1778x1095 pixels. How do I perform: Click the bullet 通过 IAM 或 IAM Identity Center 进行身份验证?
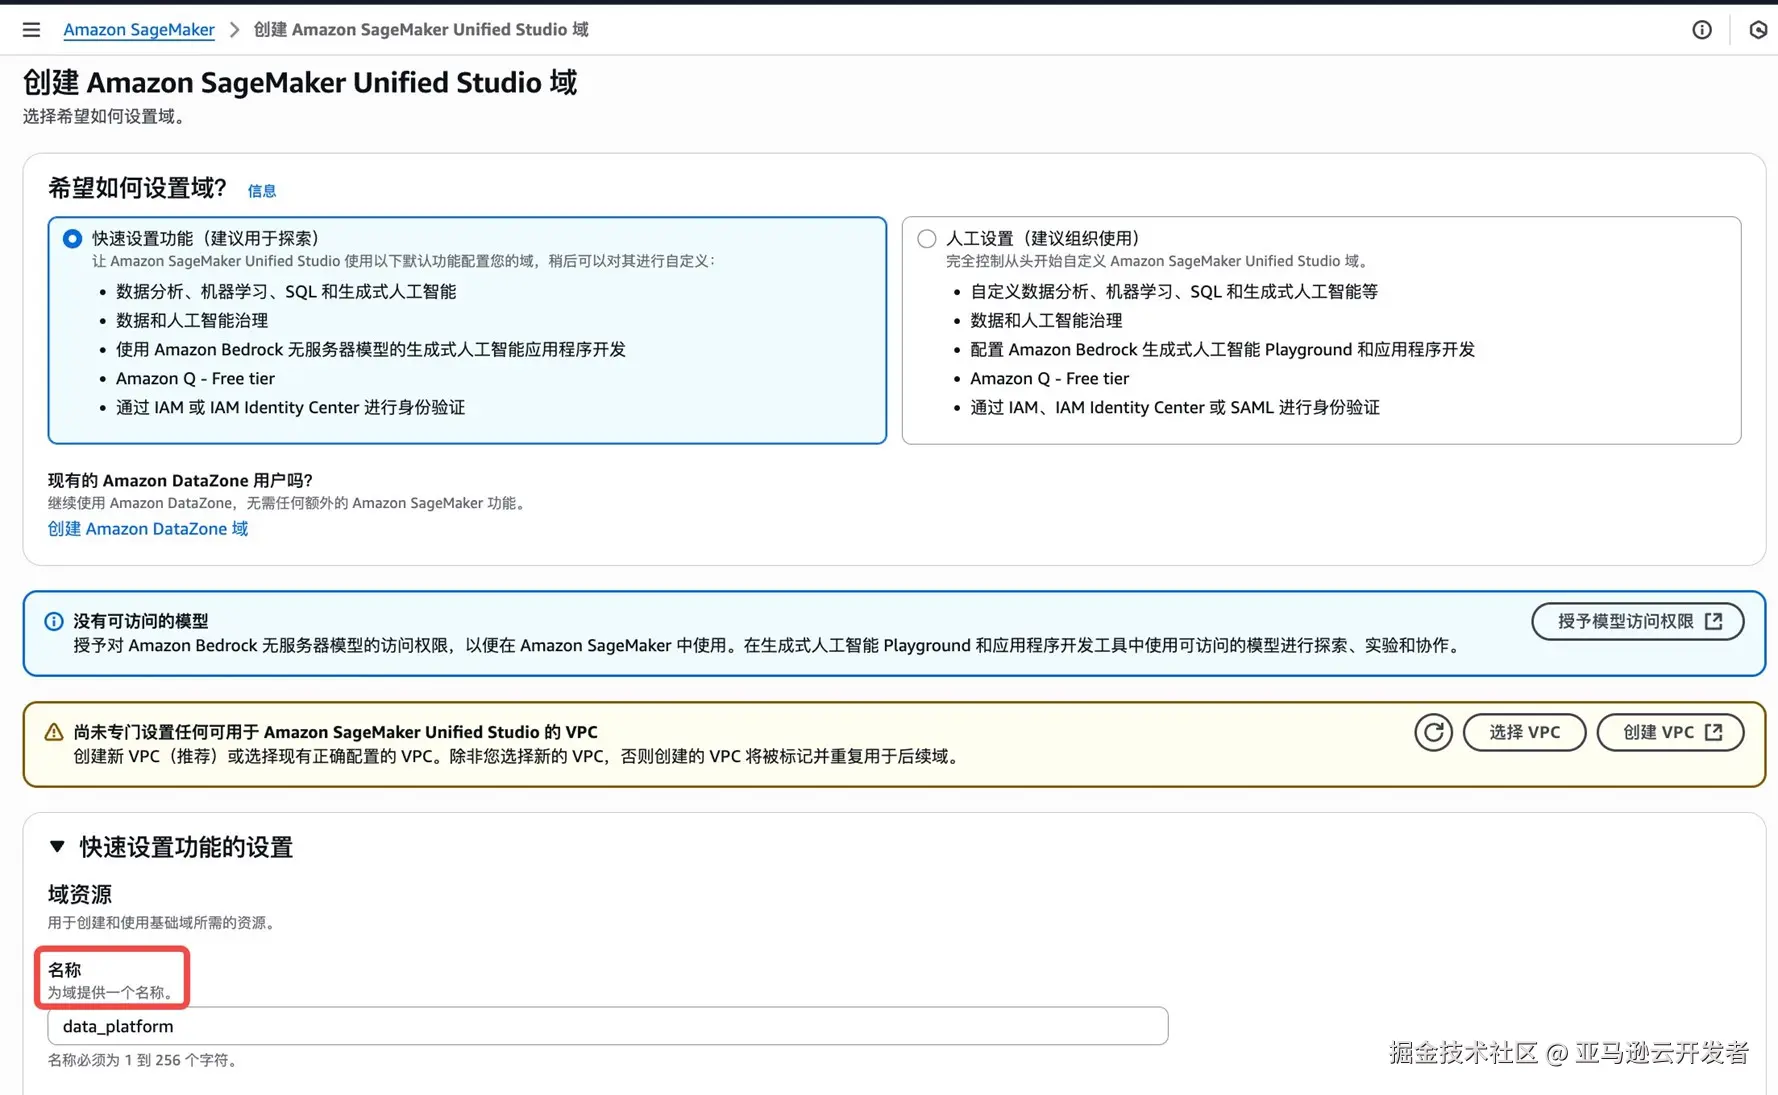[x=290, y=408]
